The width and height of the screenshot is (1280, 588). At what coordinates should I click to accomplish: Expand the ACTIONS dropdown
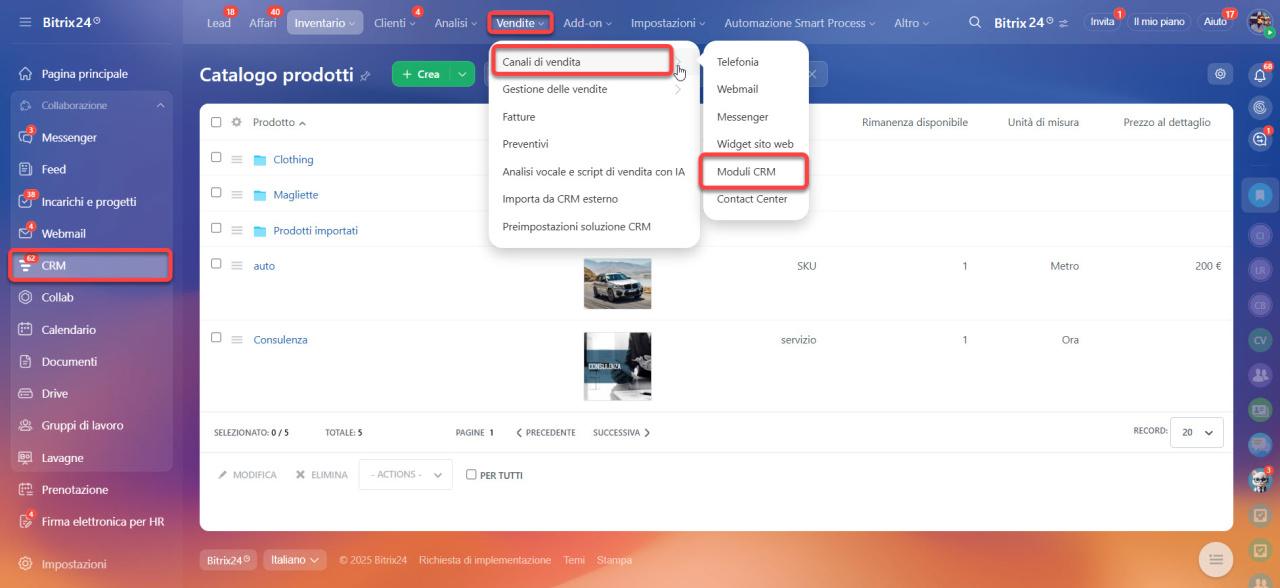[x=405, y=475]
